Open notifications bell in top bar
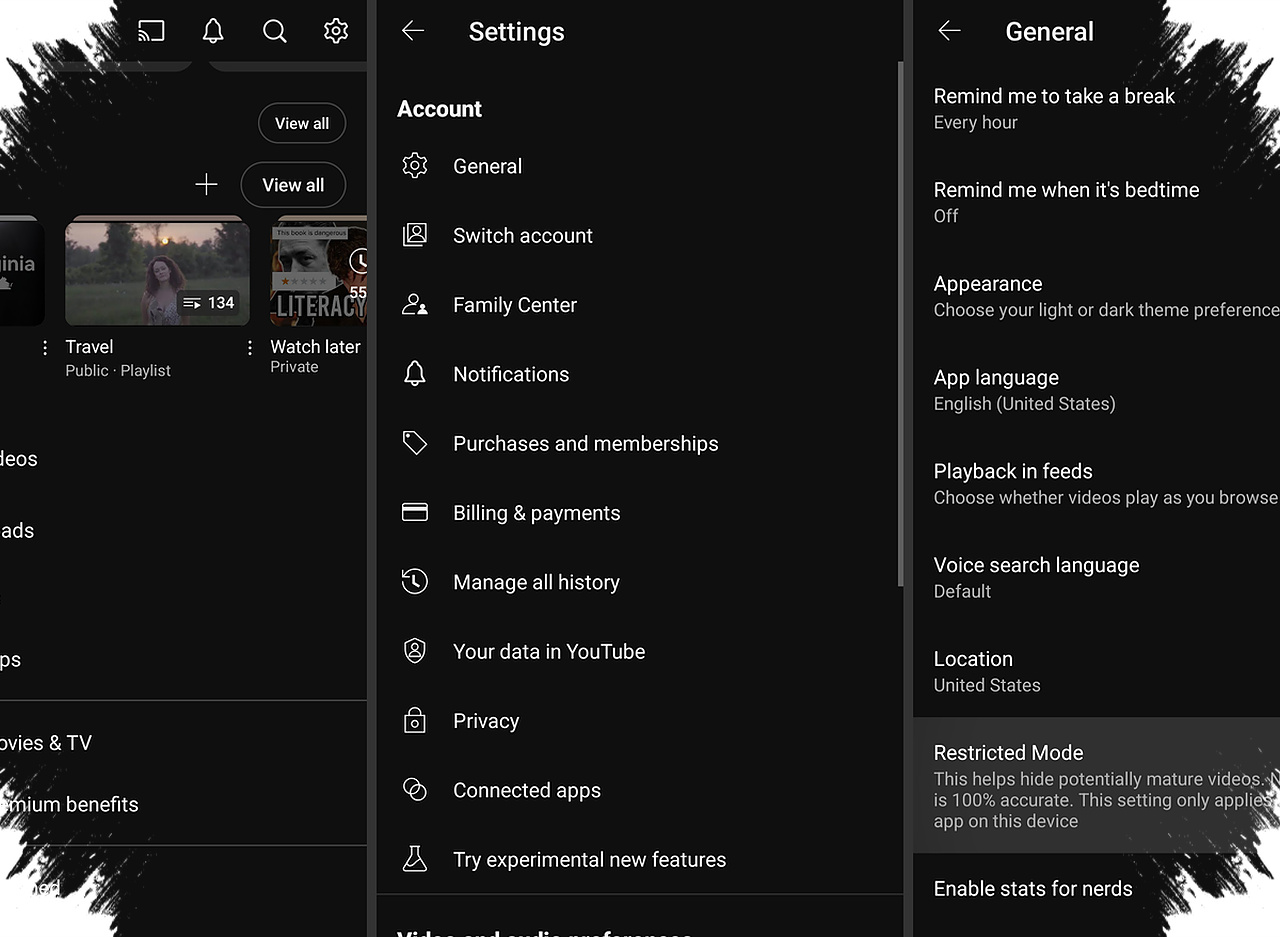 point(213,31)
